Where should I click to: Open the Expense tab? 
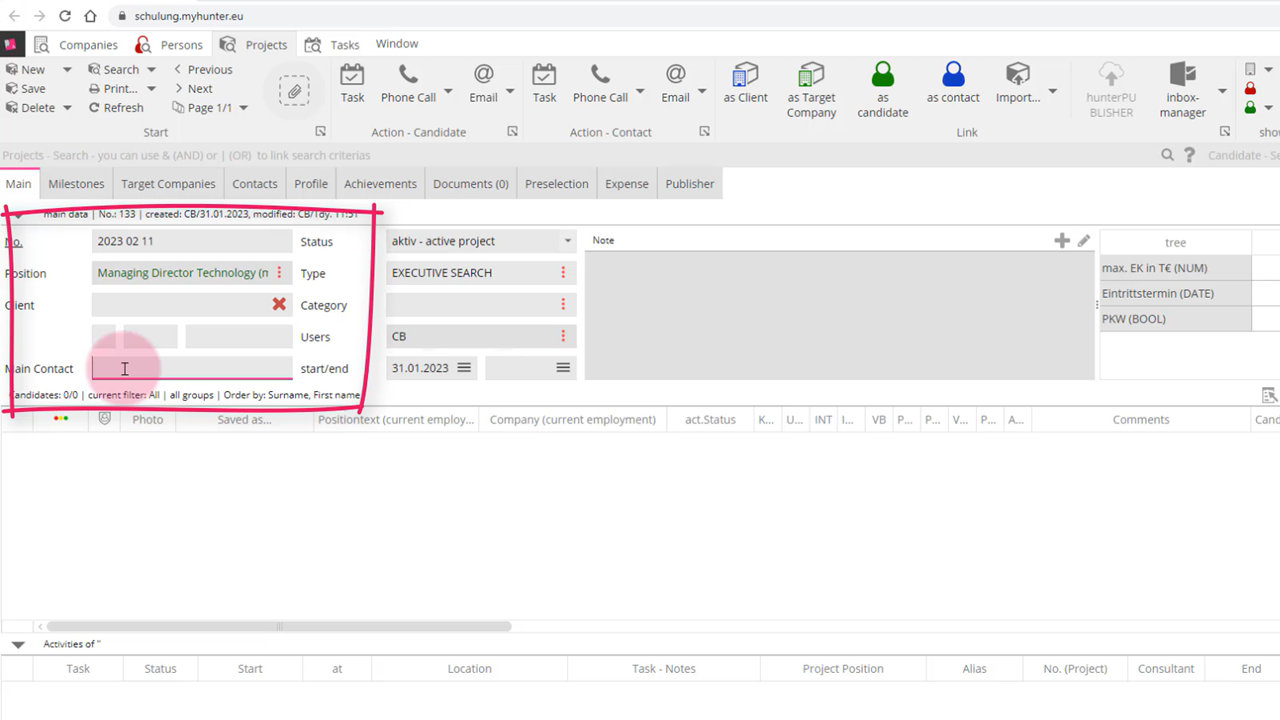click(627, 184)
